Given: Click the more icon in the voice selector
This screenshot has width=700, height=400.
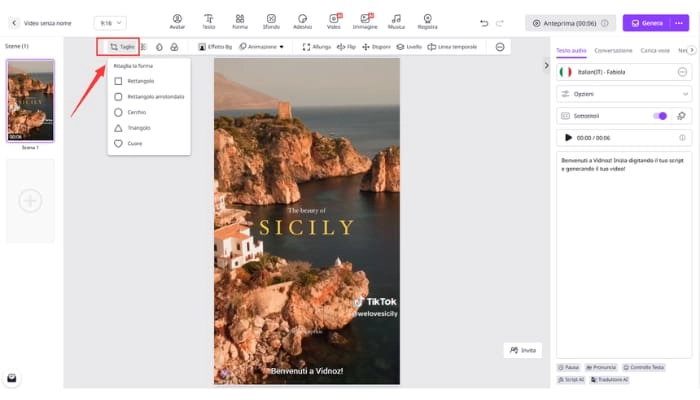Looking at the screenshot, I should 682,72.
